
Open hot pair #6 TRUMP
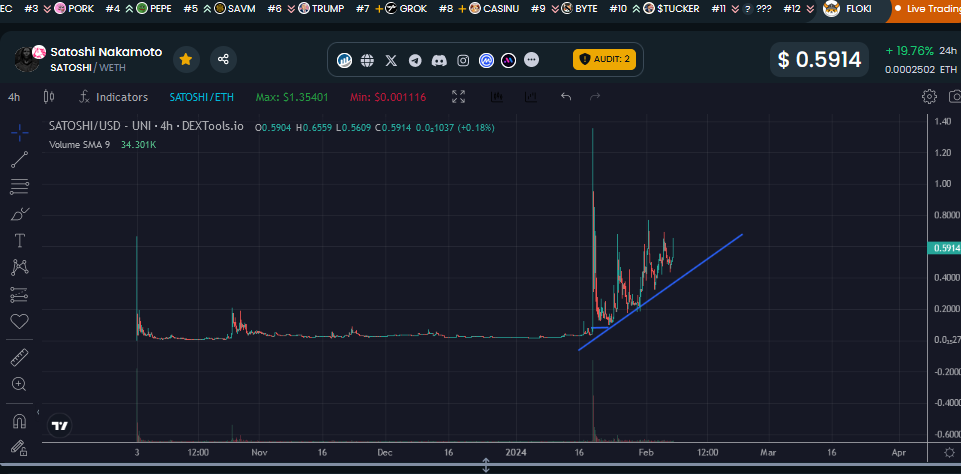click(305, 9)
